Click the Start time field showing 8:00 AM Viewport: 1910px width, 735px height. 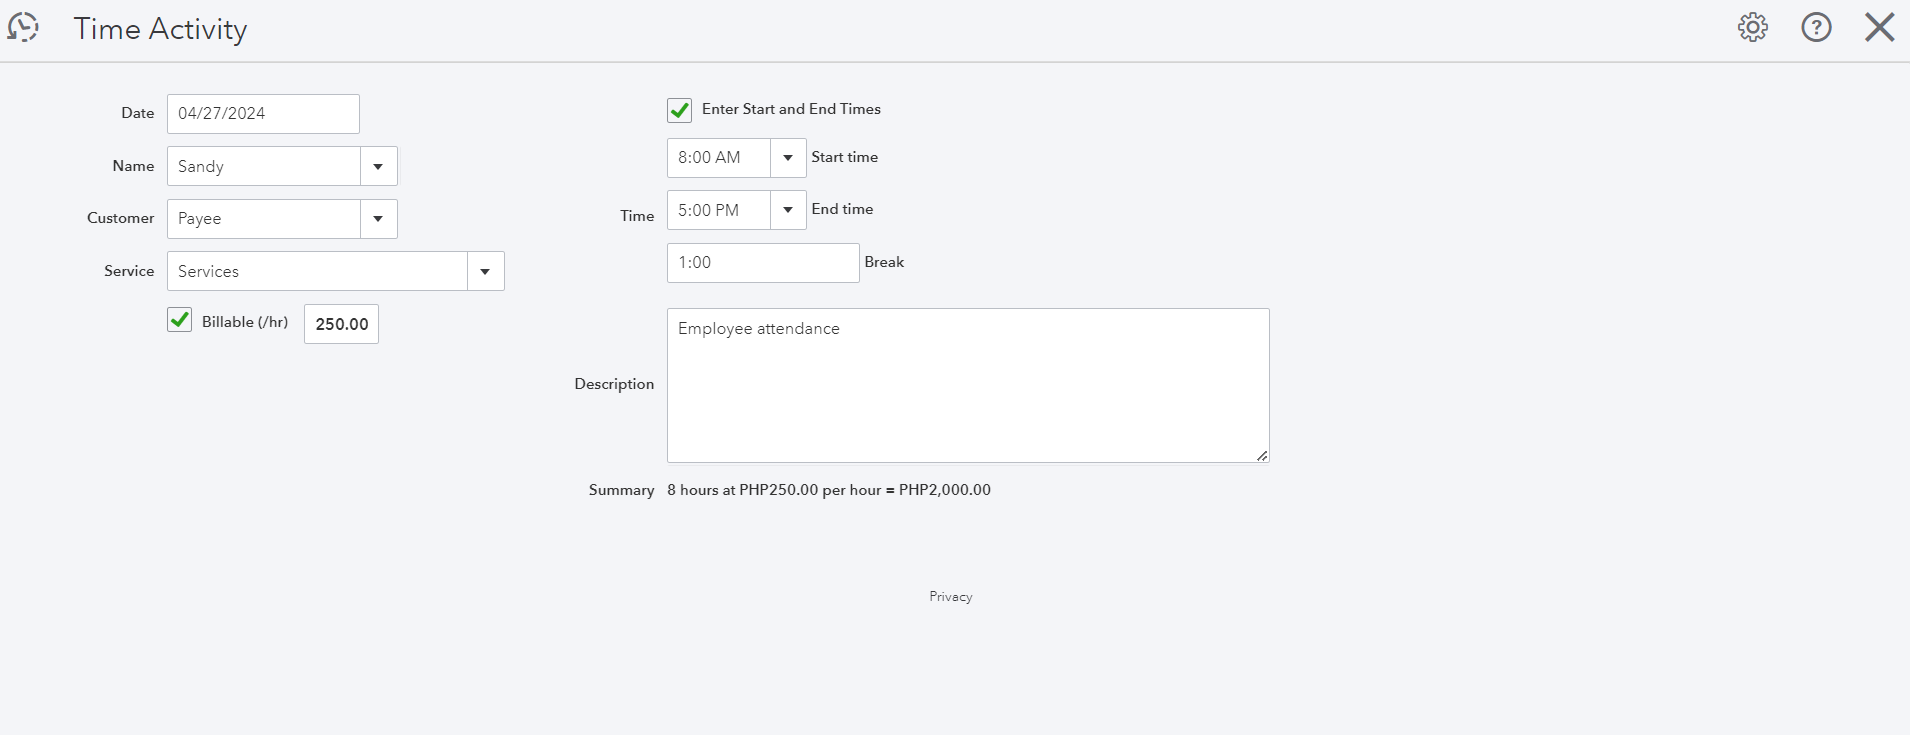(x=719, y=158)
